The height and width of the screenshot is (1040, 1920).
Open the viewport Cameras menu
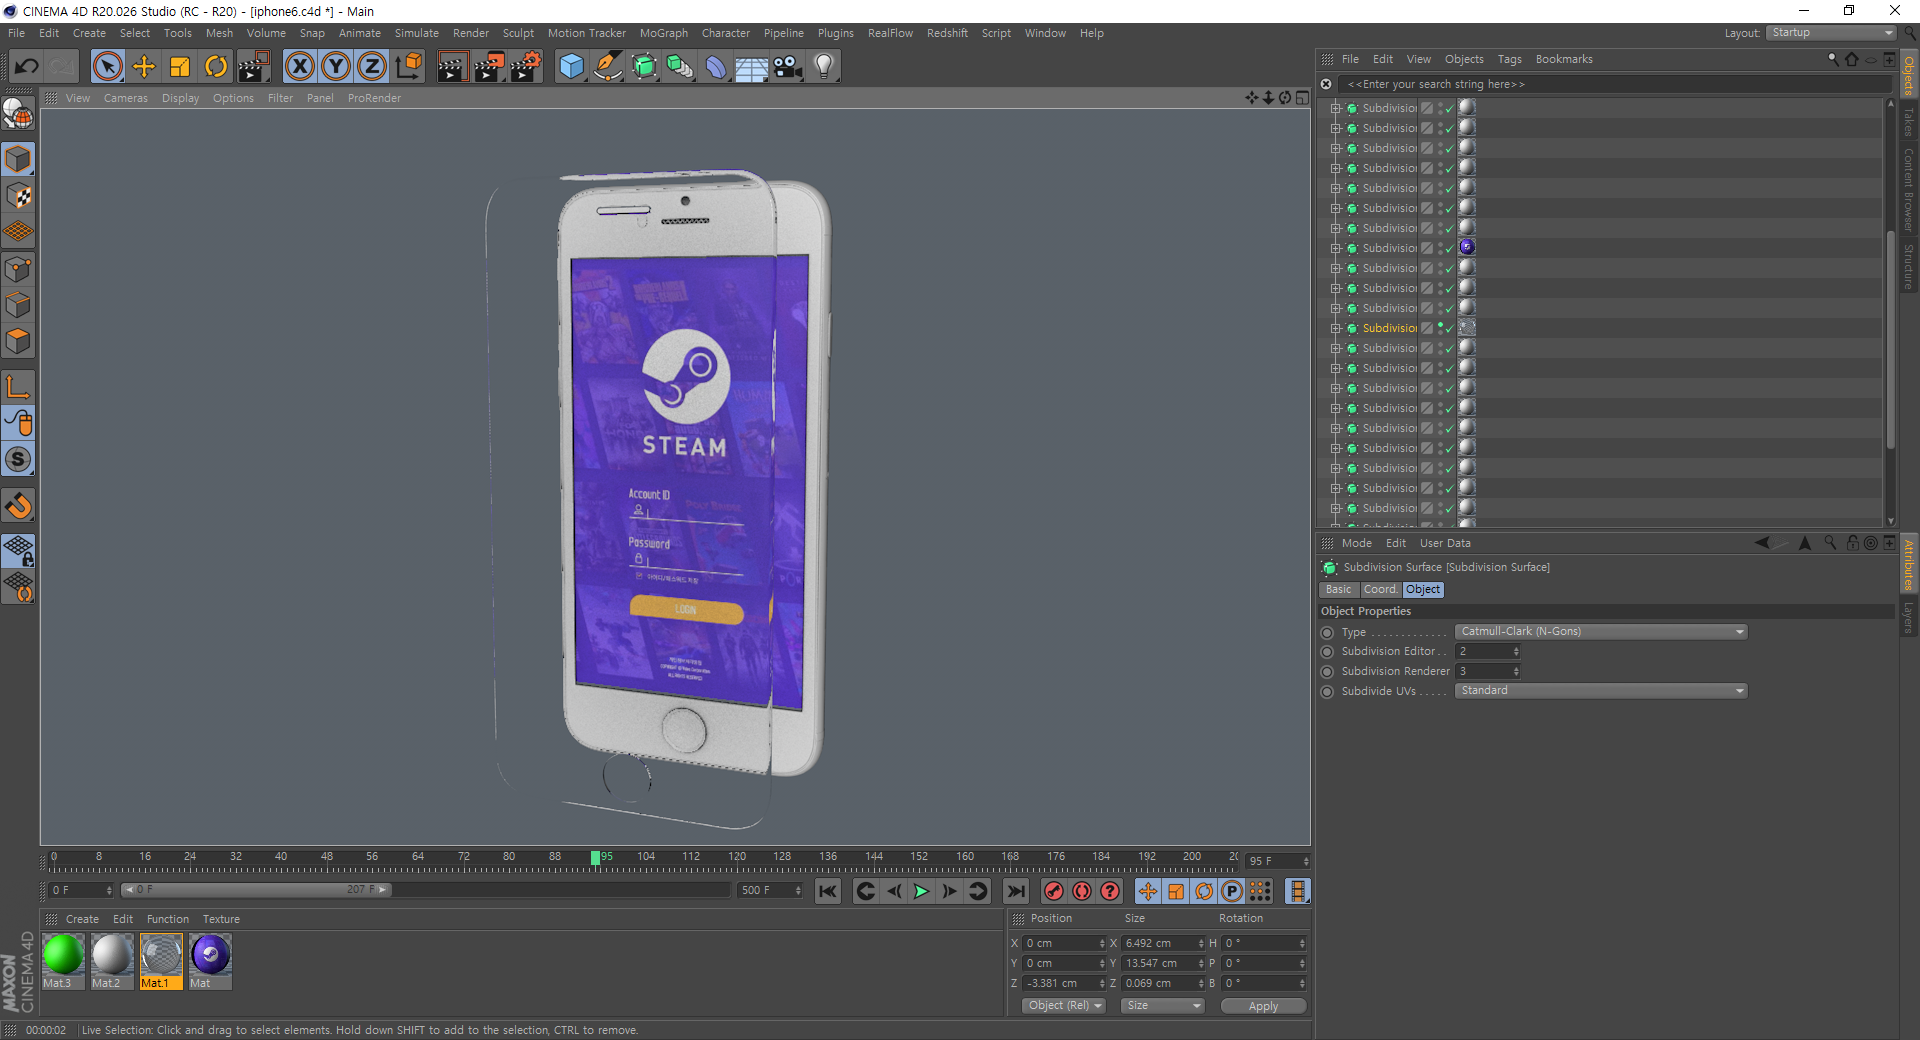[126, 98]
